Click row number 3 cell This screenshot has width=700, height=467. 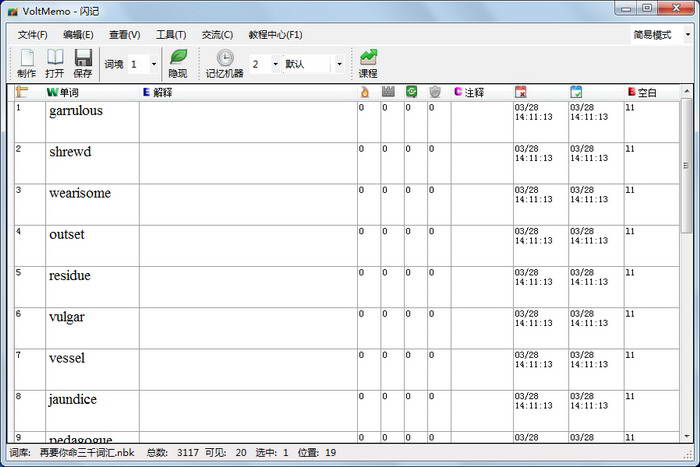coord(30,204)
